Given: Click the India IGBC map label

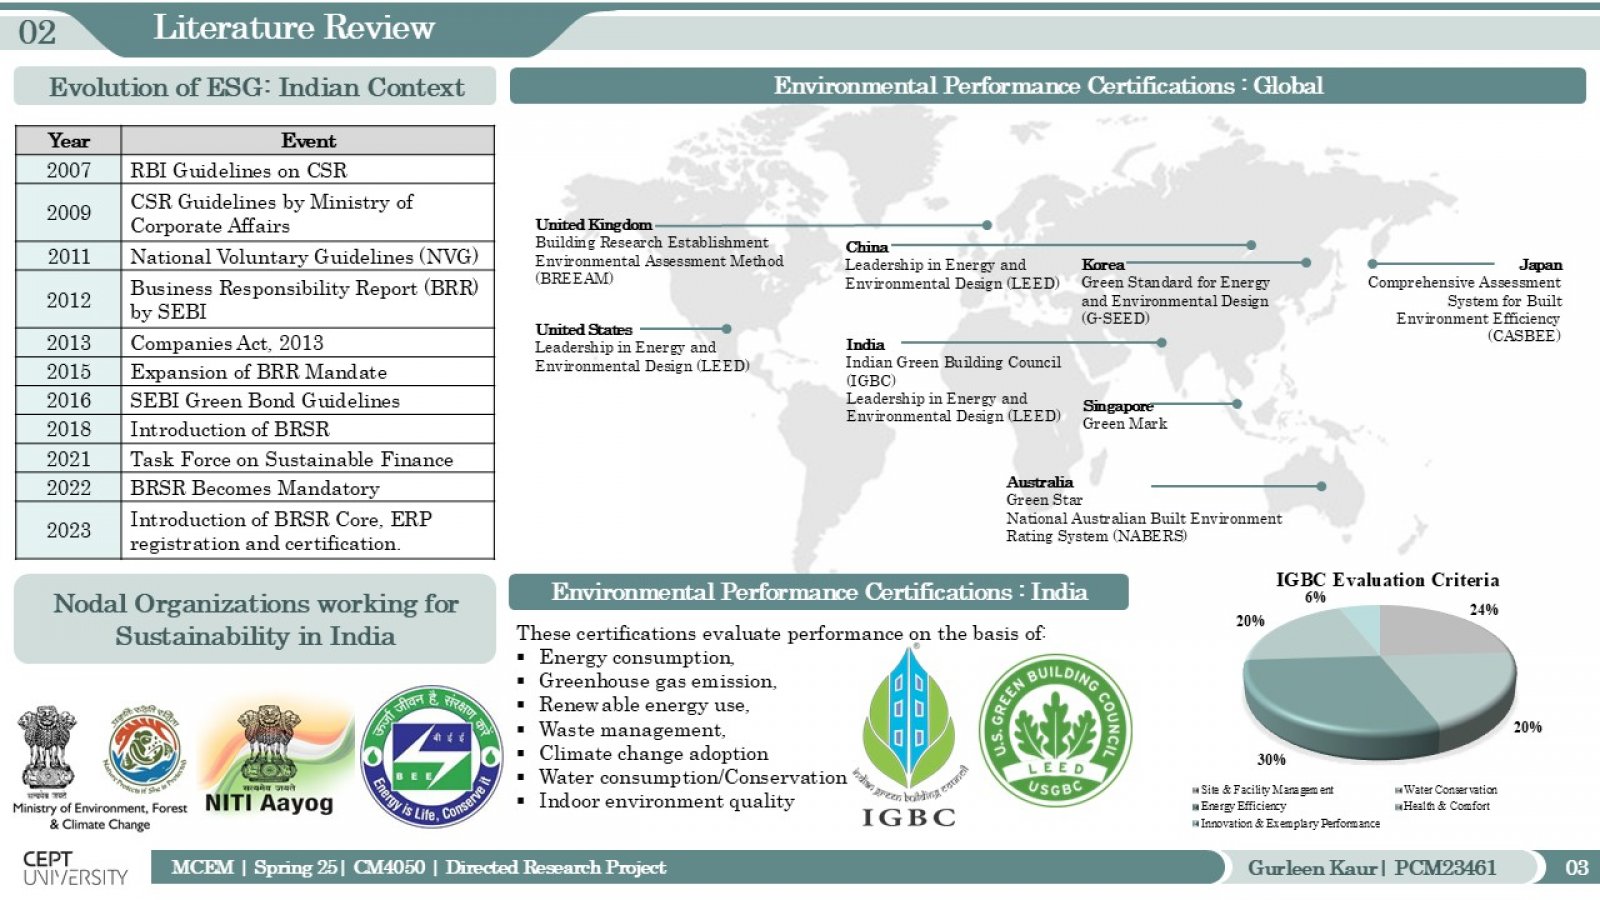Looking at the screenshot, I should click(953, 380).
